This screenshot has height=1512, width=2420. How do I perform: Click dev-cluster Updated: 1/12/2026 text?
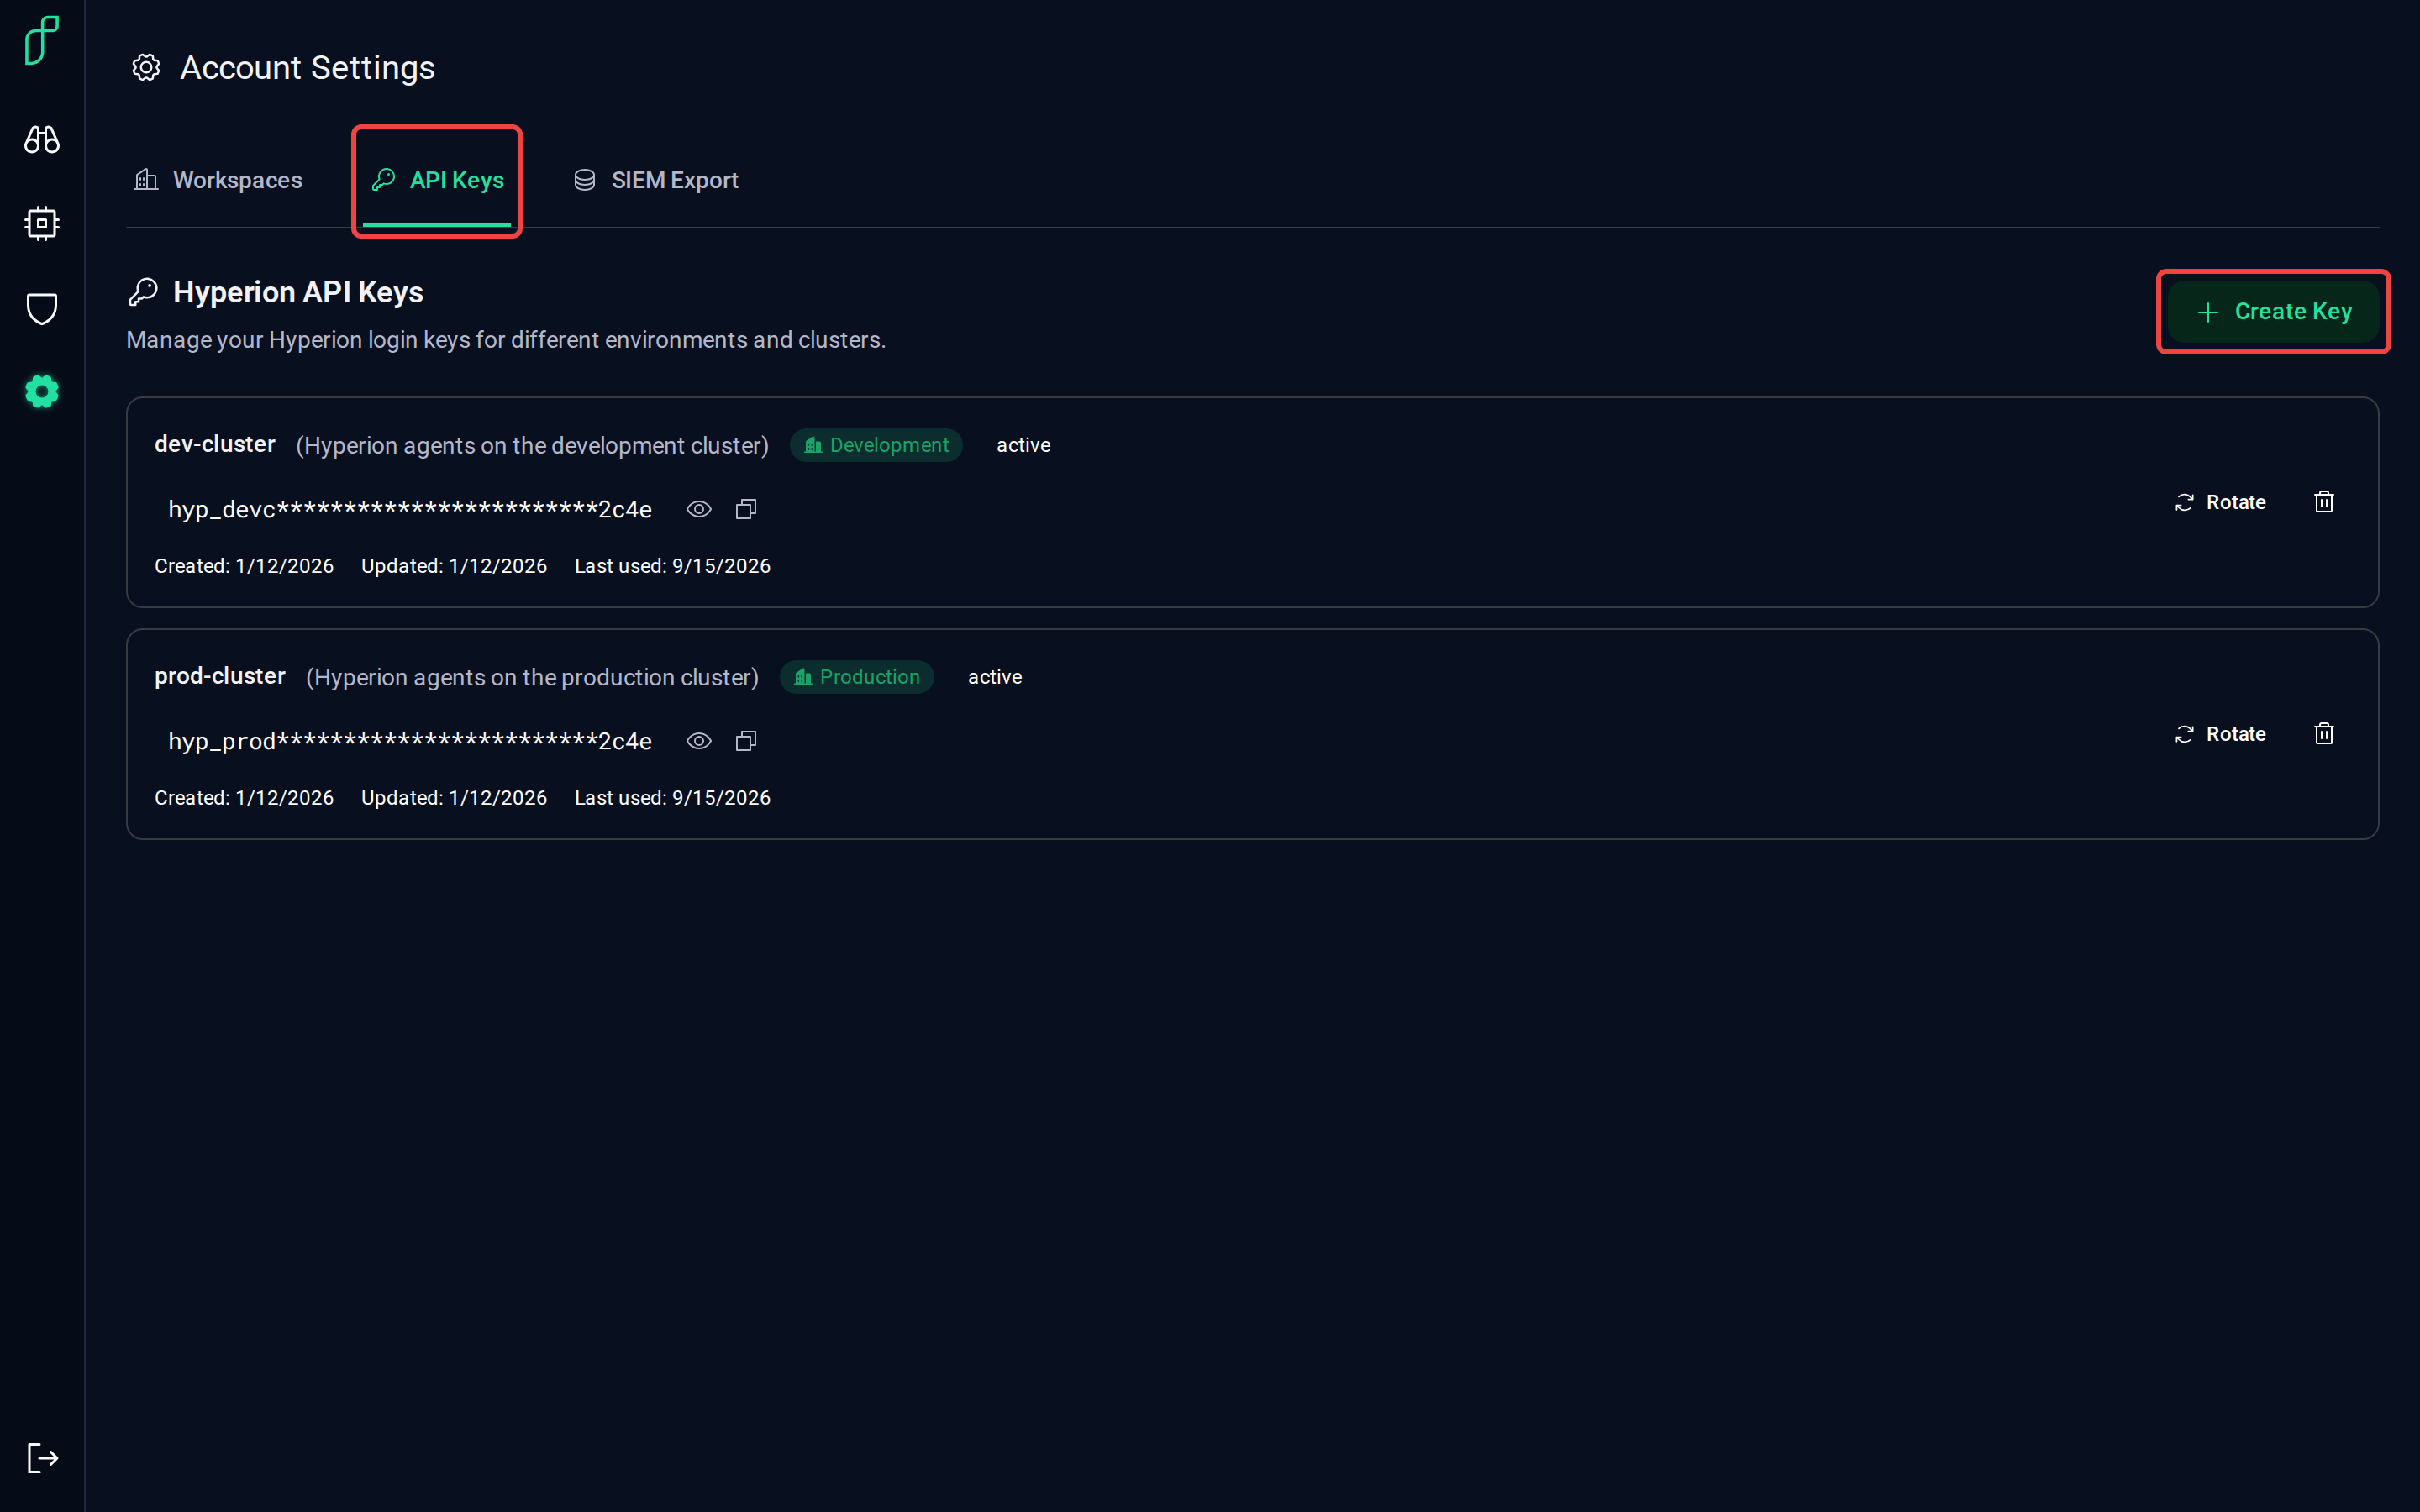pos(454,566)
